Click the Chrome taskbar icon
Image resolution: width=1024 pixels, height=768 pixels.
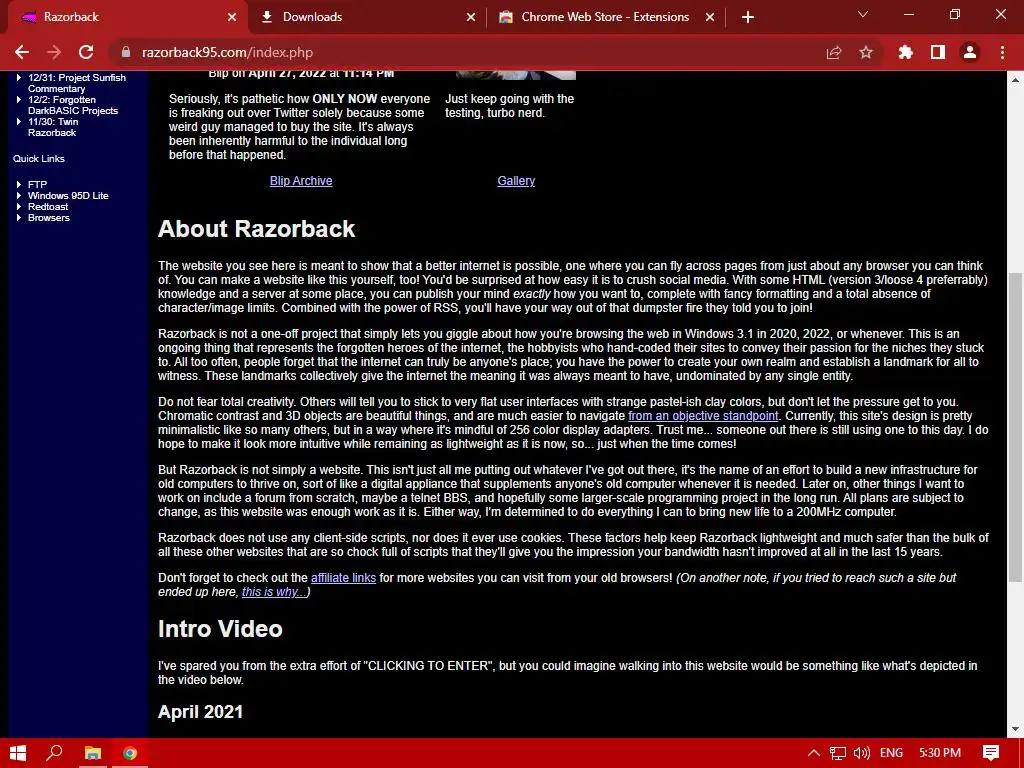click(x=130, y=753)
